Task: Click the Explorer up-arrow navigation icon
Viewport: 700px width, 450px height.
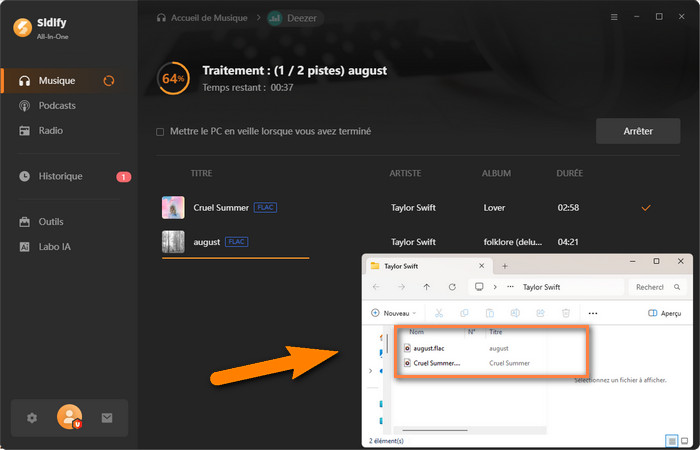Action: coord(427,287)
